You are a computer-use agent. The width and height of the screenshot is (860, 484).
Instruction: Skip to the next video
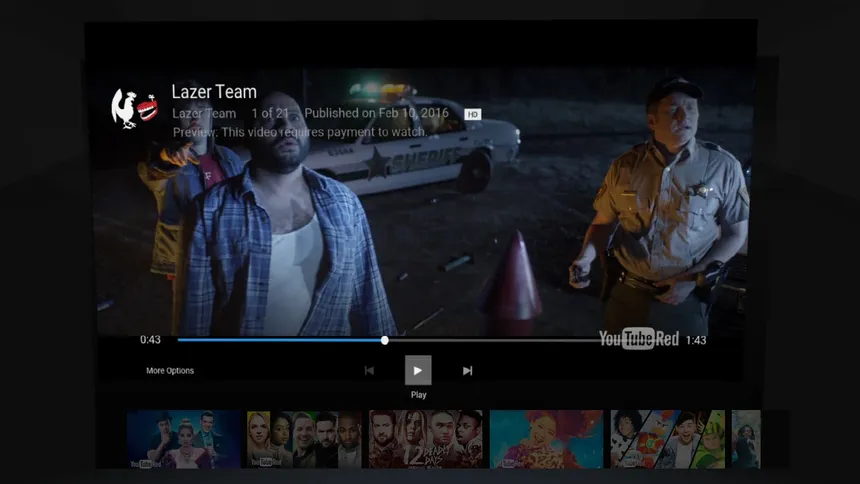(x=467, y=371)
